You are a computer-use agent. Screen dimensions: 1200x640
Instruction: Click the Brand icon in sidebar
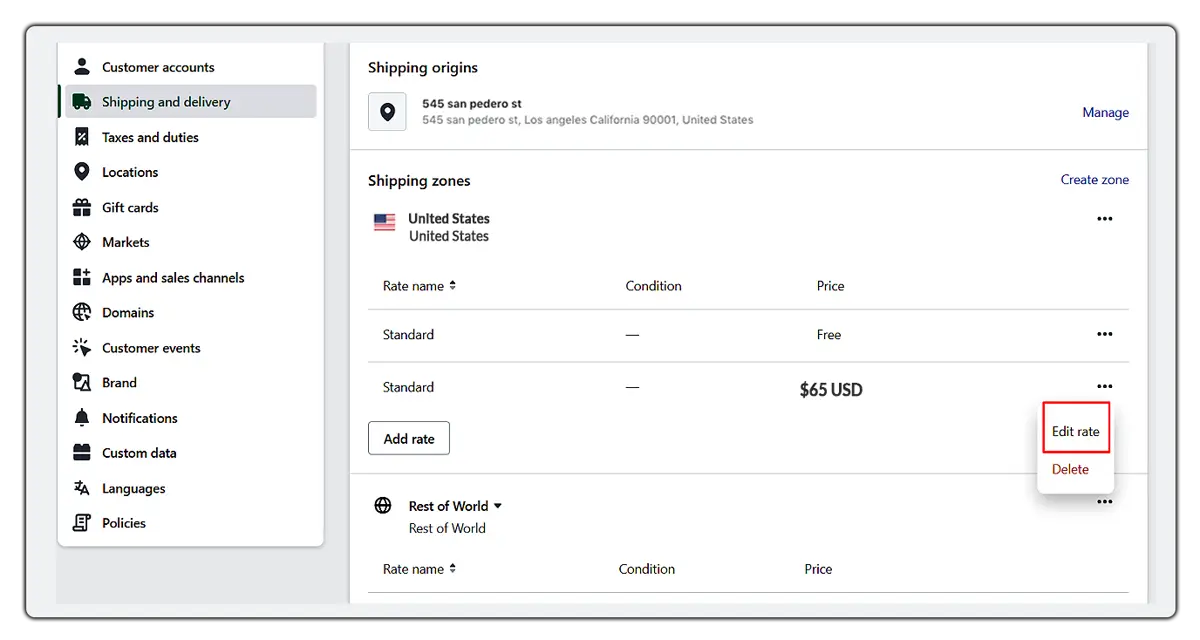pyautogui.click(x=82, y=382)
